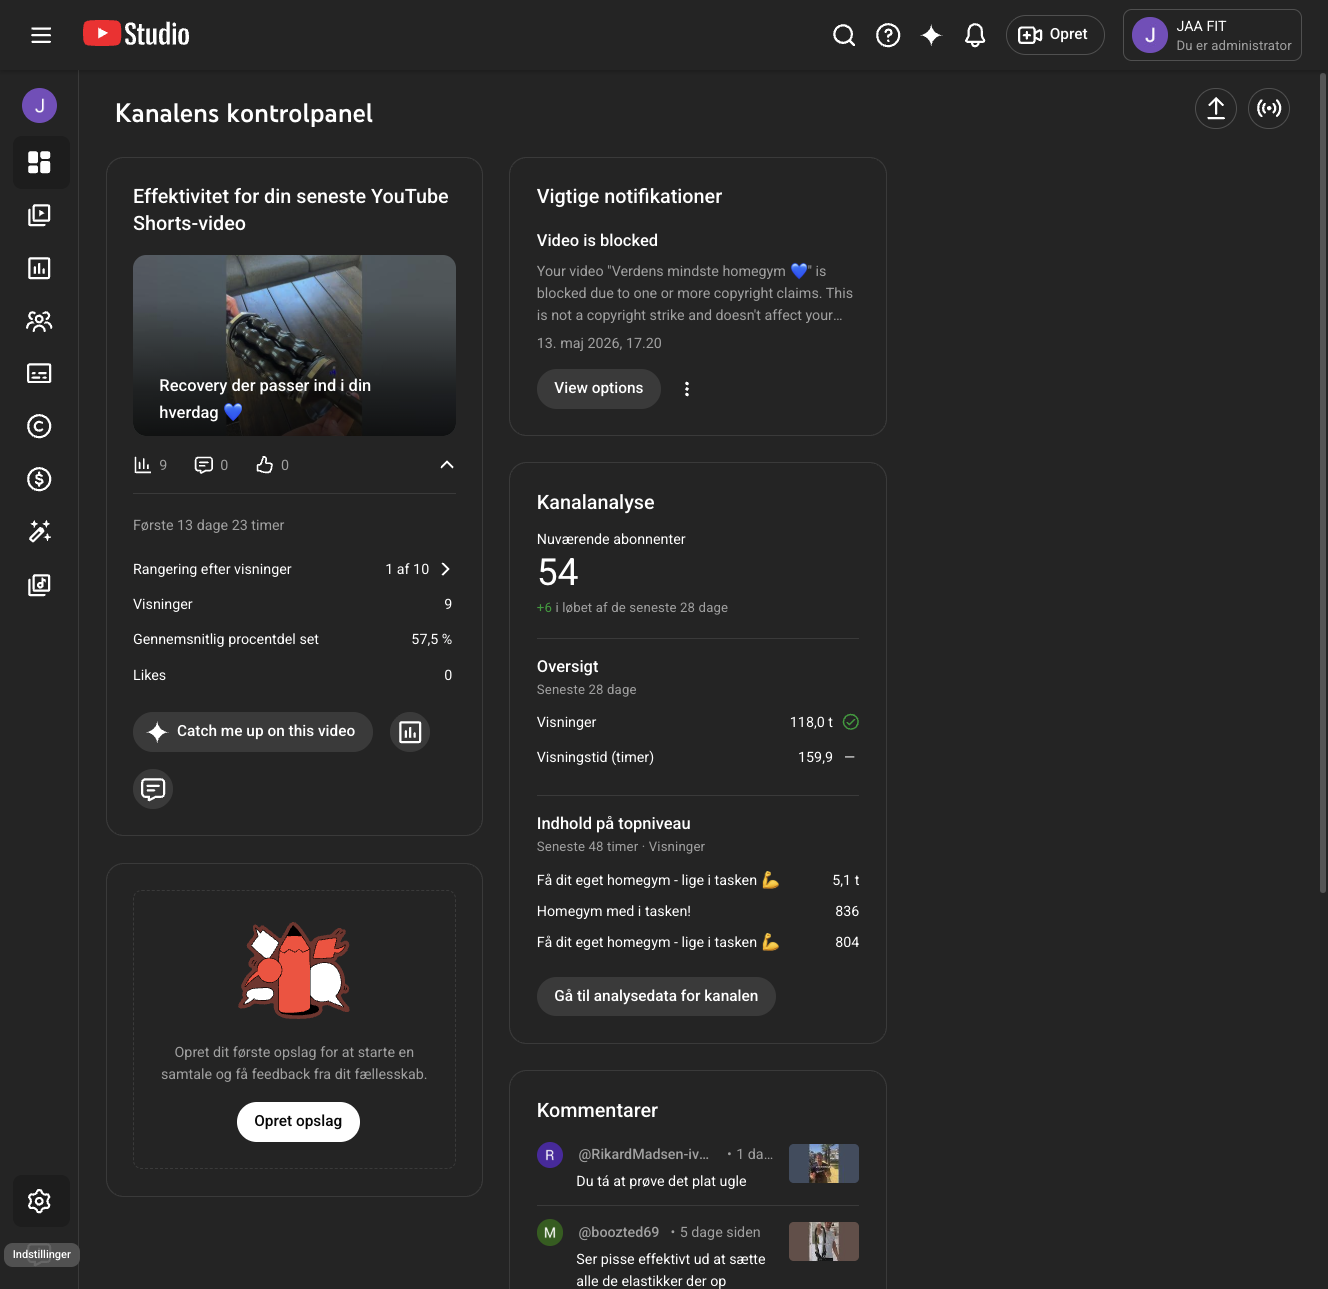This screenshot has height=1289, width=1328.
Task: Click the likes thumbs-up icon on video
Action: point(265,465)
